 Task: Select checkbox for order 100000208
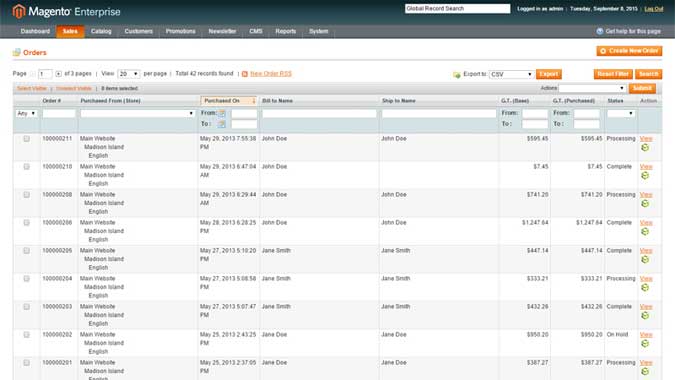click(27, 195)
